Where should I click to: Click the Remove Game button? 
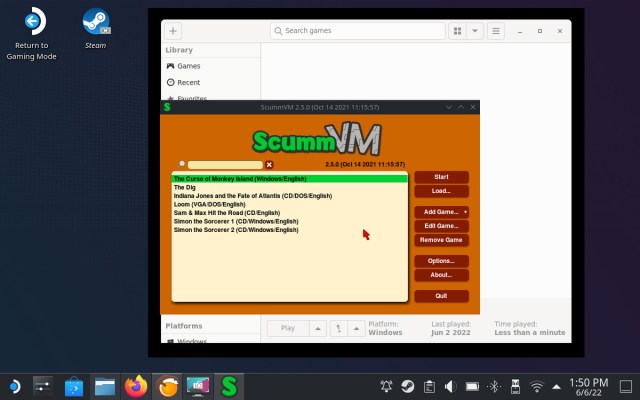pyautogui.click(x=441, y=240)
